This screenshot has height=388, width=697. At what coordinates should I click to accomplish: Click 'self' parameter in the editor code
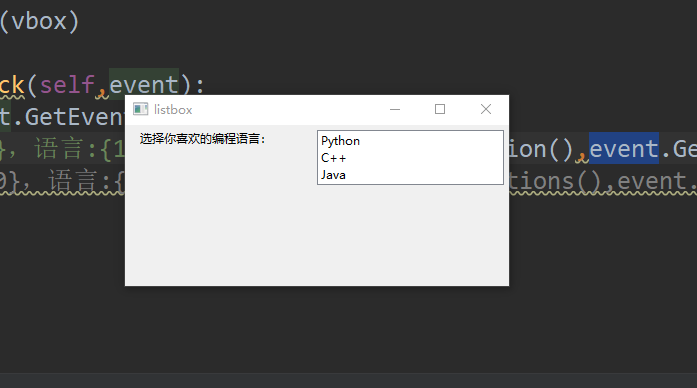click(x=67, y=84)
